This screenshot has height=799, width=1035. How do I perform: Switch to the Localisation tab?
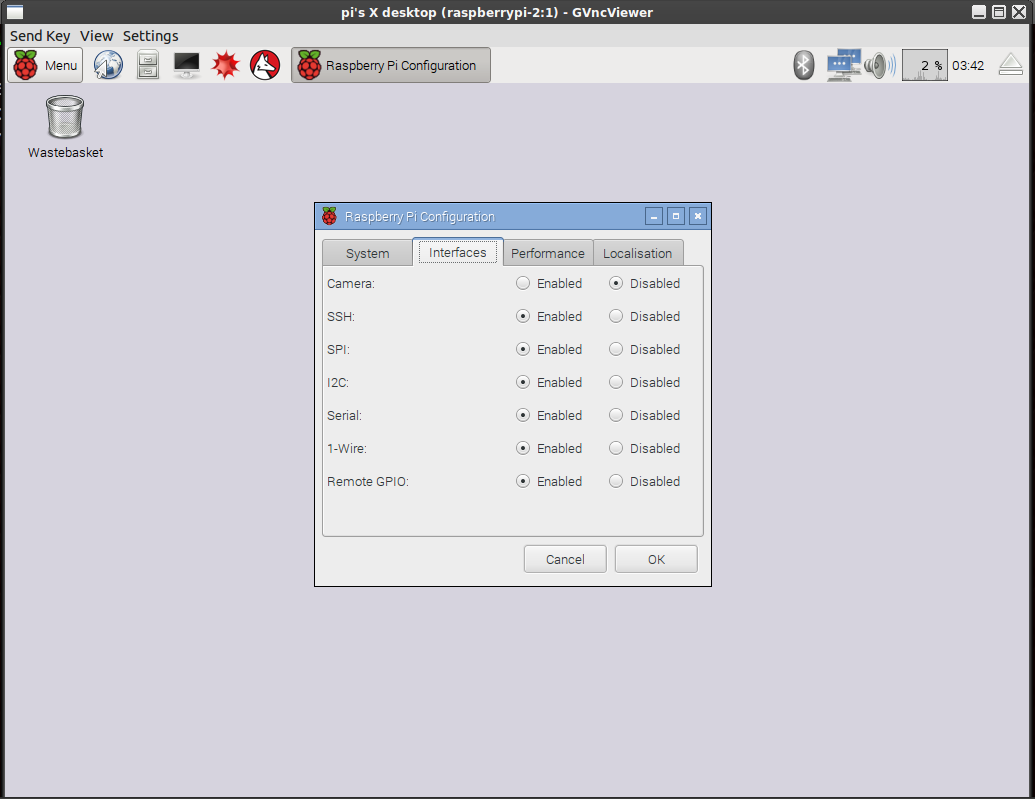click(x=638, y=253)
